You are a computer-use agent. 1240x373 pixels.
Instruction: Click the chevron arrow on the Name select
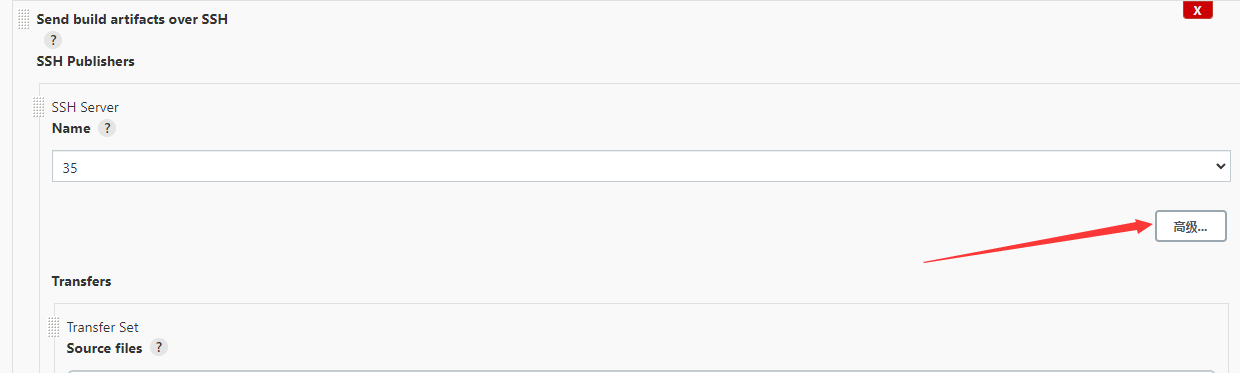pyautogui.click(x=1219, y=166)
